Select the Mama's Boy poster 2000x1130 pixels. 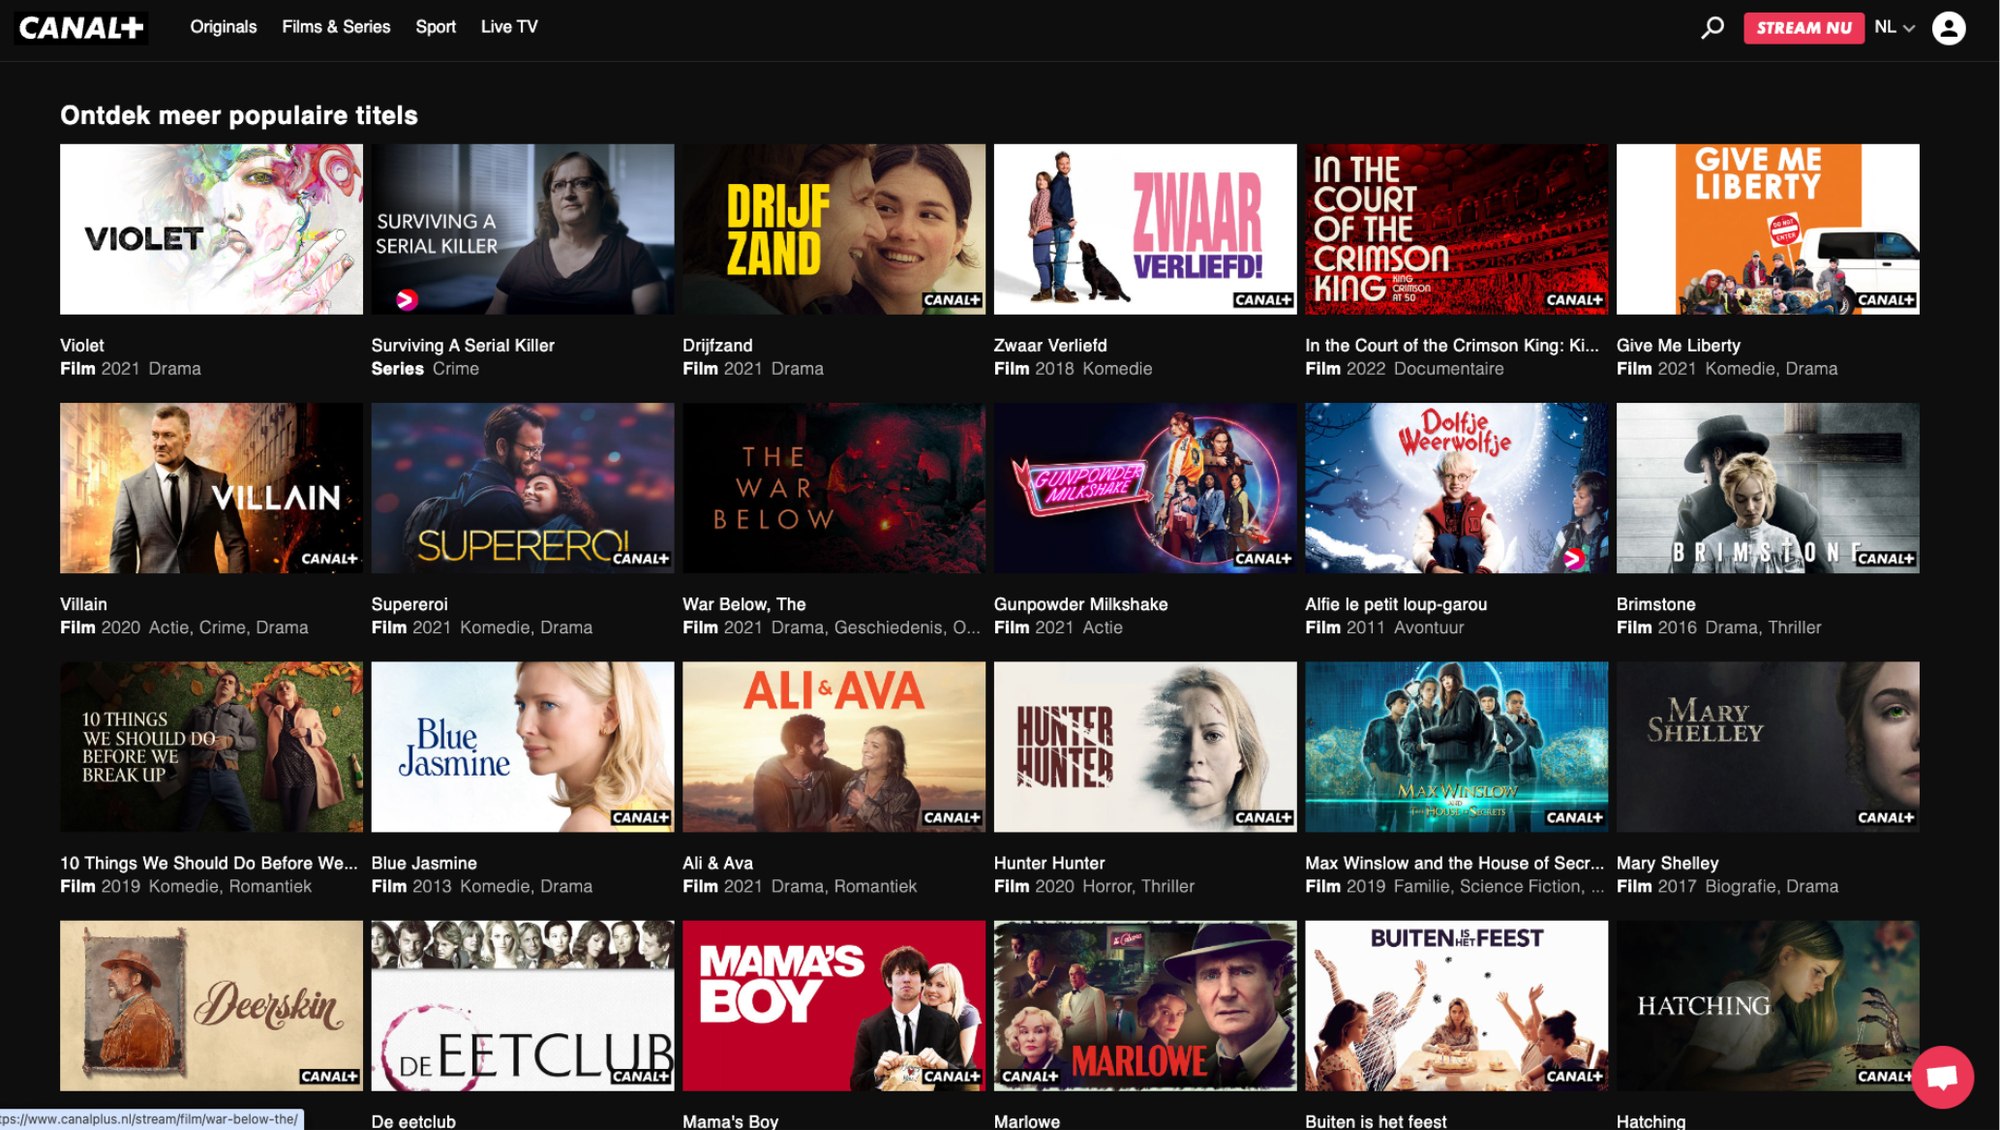coord(834,1006)
